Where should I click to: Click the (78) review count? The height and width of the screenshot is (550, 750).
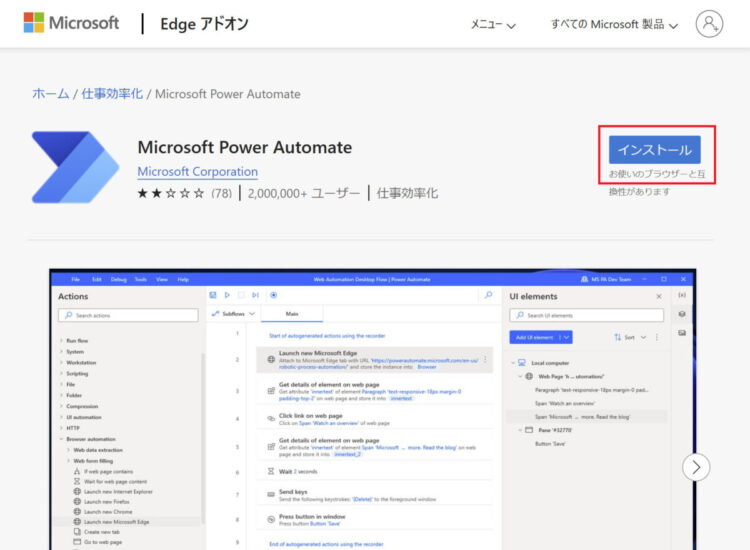221,193
